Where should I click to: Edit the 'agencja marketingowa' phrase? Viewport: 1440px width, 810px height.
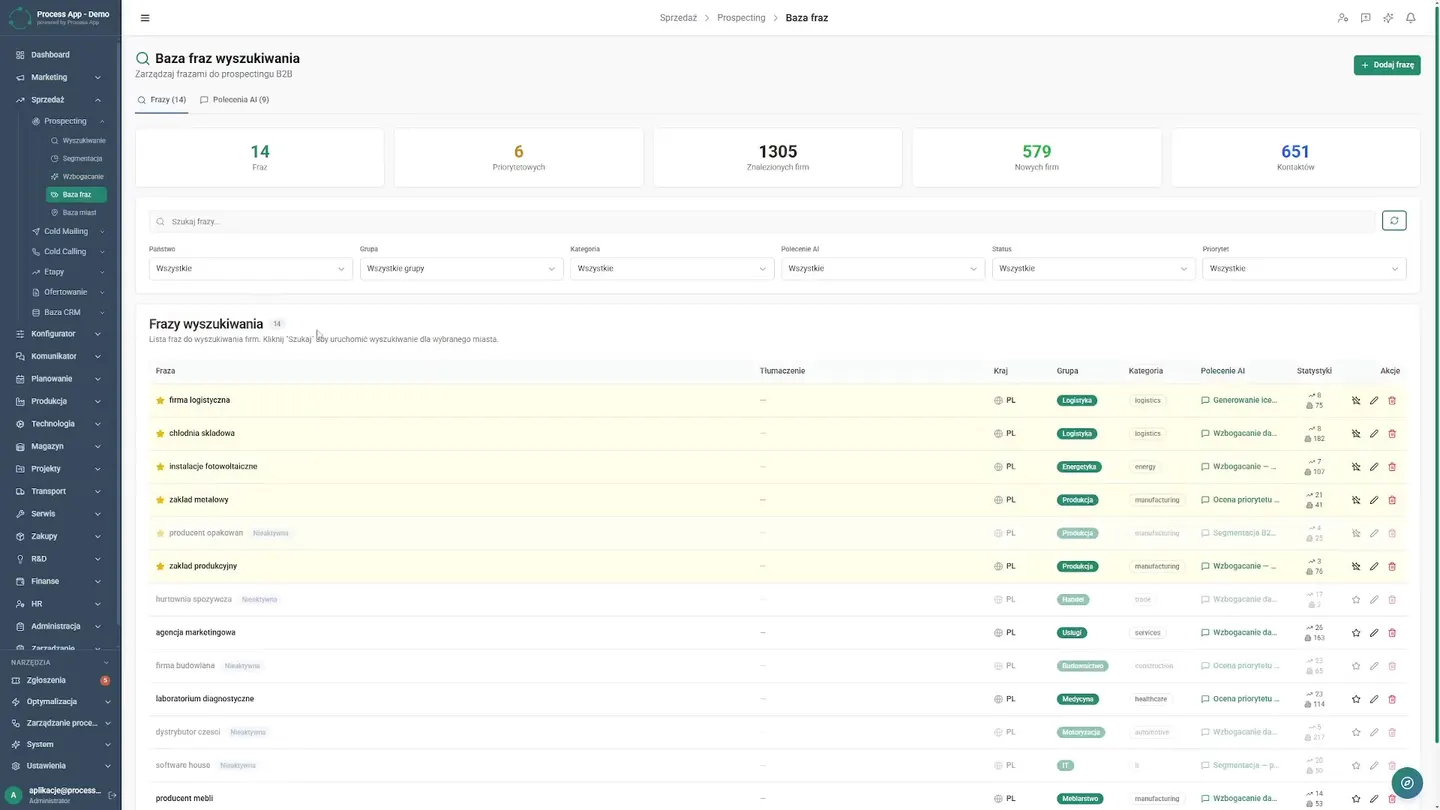(x=1374, y=633)
